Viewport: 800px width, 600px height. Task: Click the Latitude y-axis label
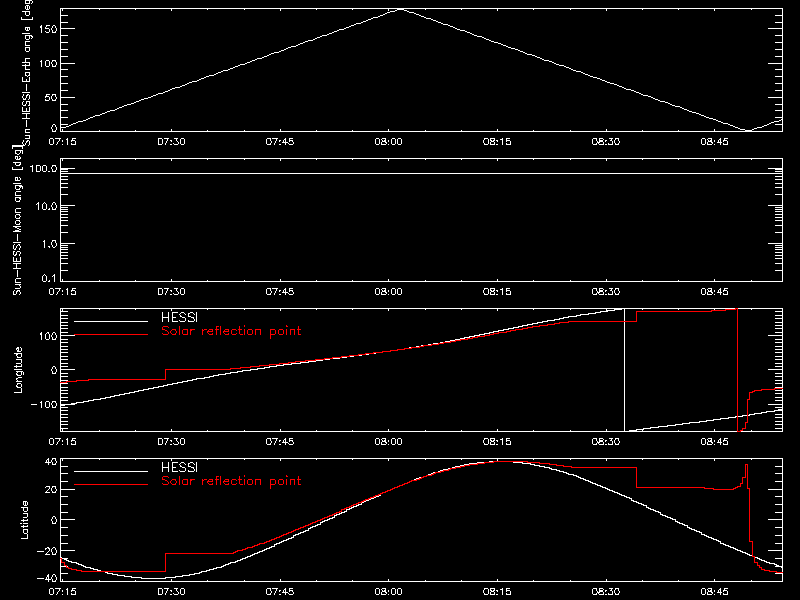click(24, 520)
